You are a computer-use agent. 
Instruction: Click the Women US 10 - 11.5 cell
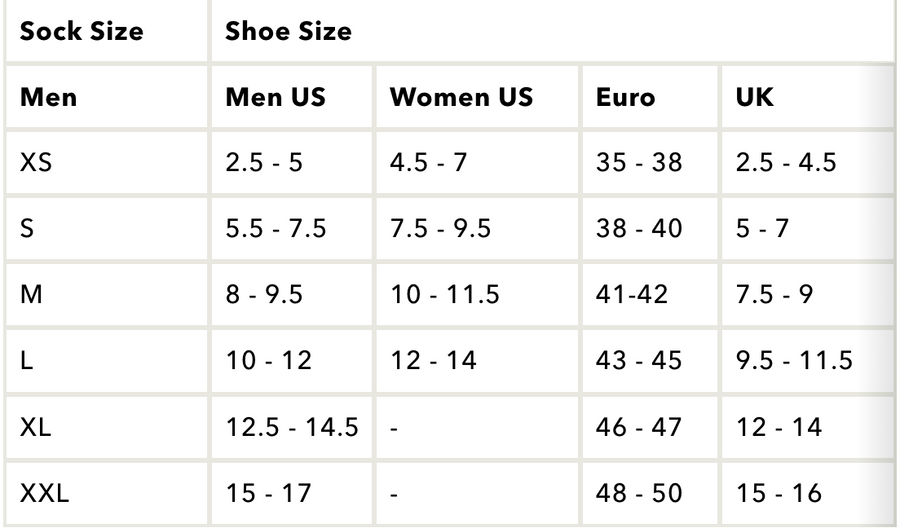click(477, 294)
